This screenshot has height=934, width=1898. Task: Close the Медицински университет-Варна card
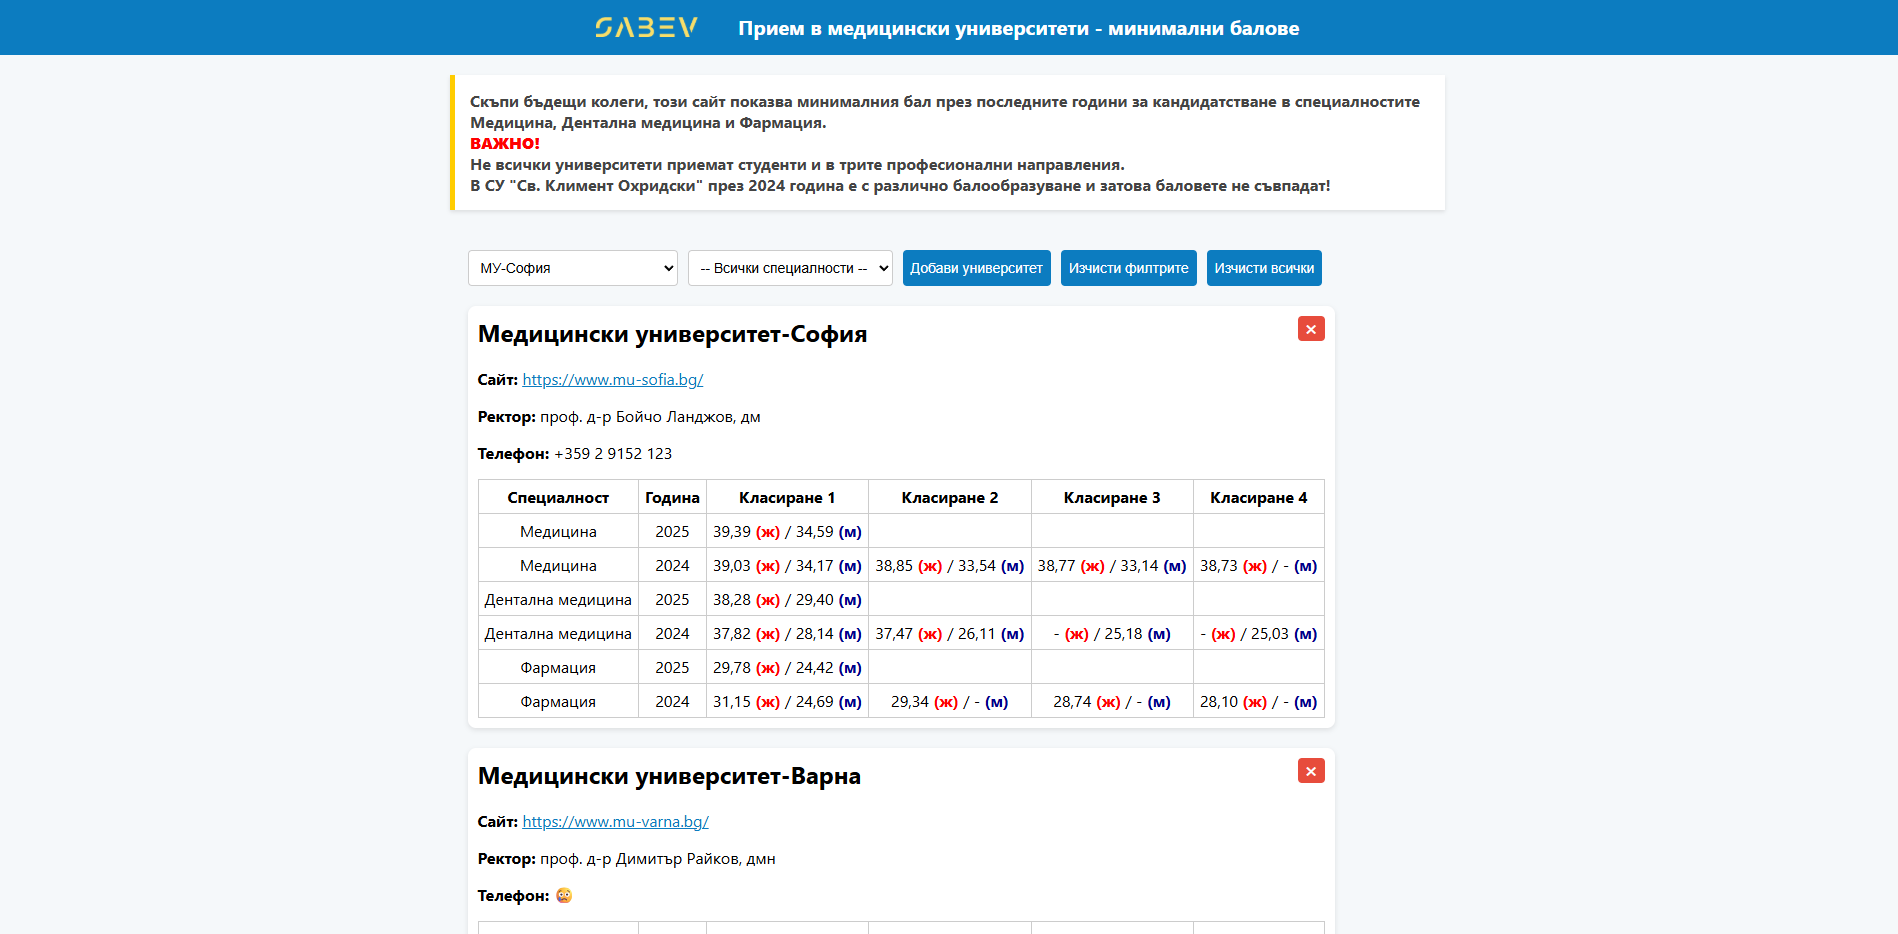1310,771
